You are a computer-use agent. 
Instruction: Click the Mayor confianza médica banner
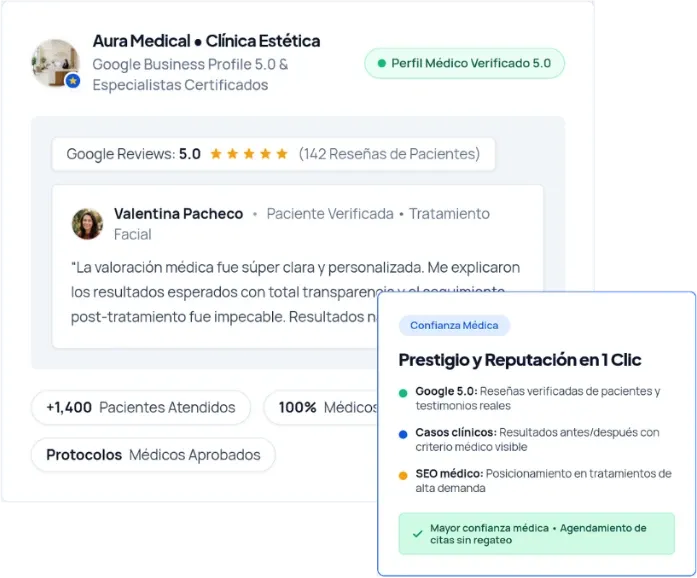point(537,534)
